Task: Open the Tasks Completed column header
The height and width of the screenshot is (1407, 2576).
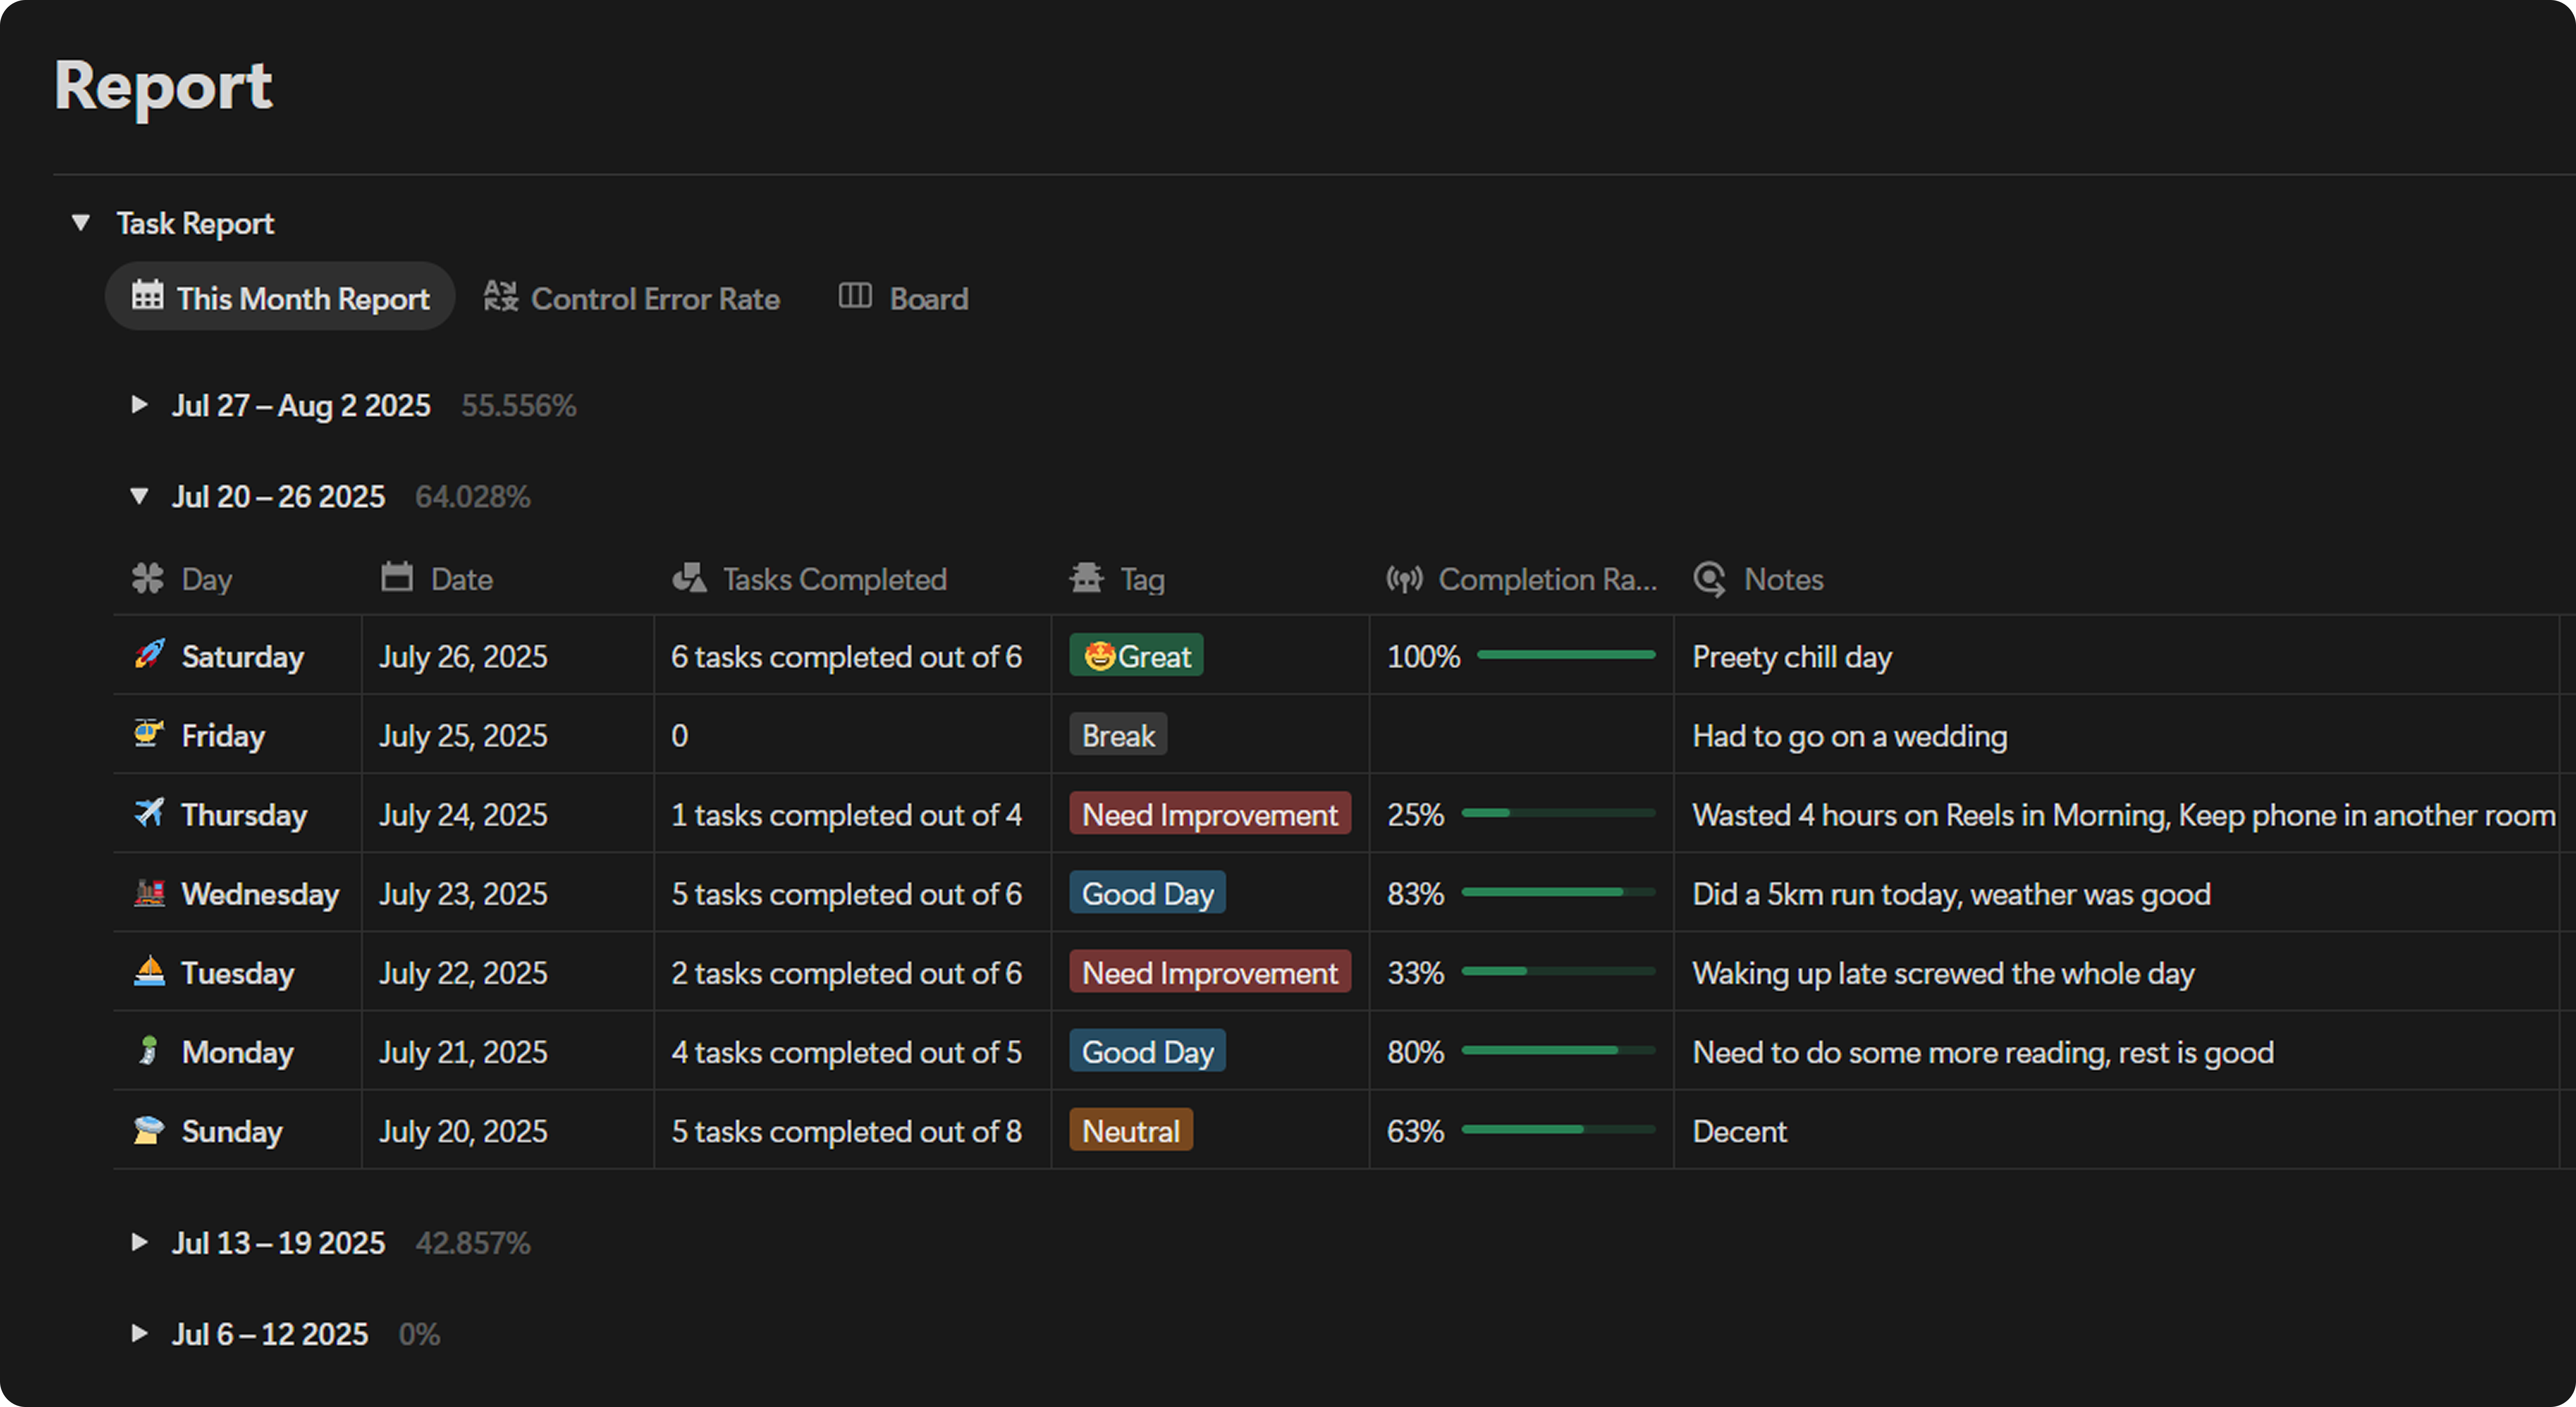Action: click(853, 579)
